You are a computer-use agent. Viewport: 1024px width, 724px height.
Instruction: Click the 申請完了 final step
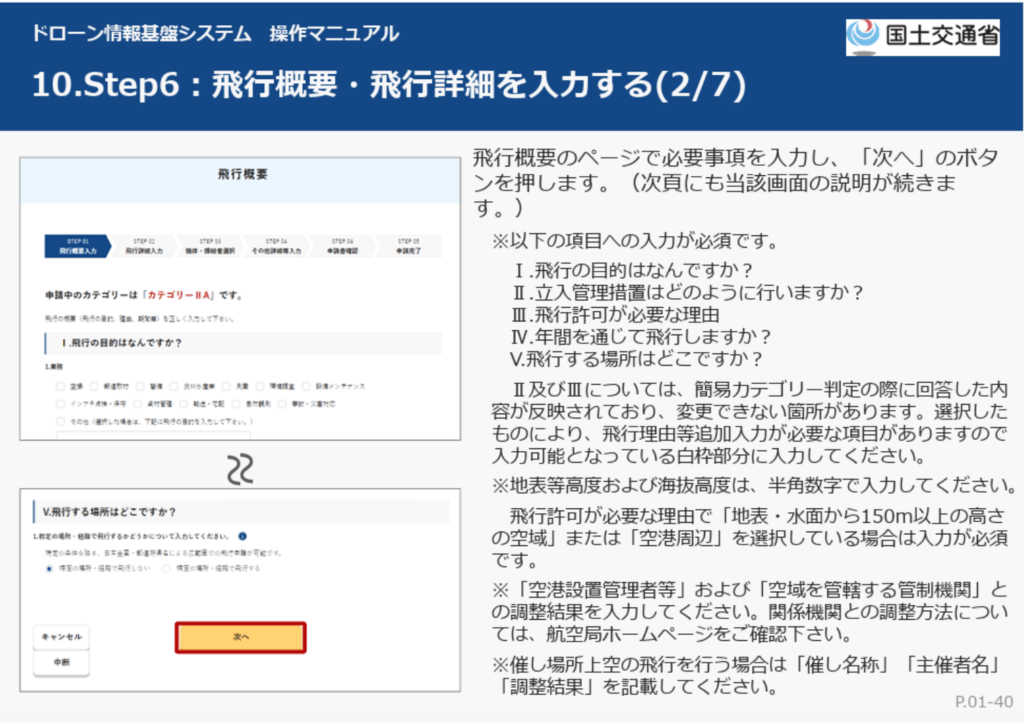[x=407, y=247]
